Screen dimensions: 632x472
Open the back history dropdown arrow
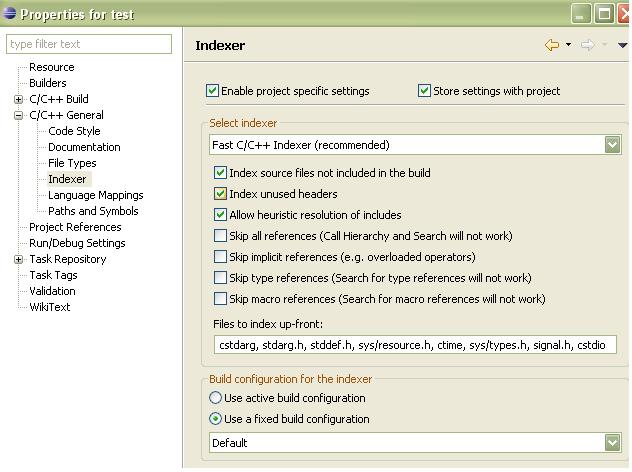568,44
